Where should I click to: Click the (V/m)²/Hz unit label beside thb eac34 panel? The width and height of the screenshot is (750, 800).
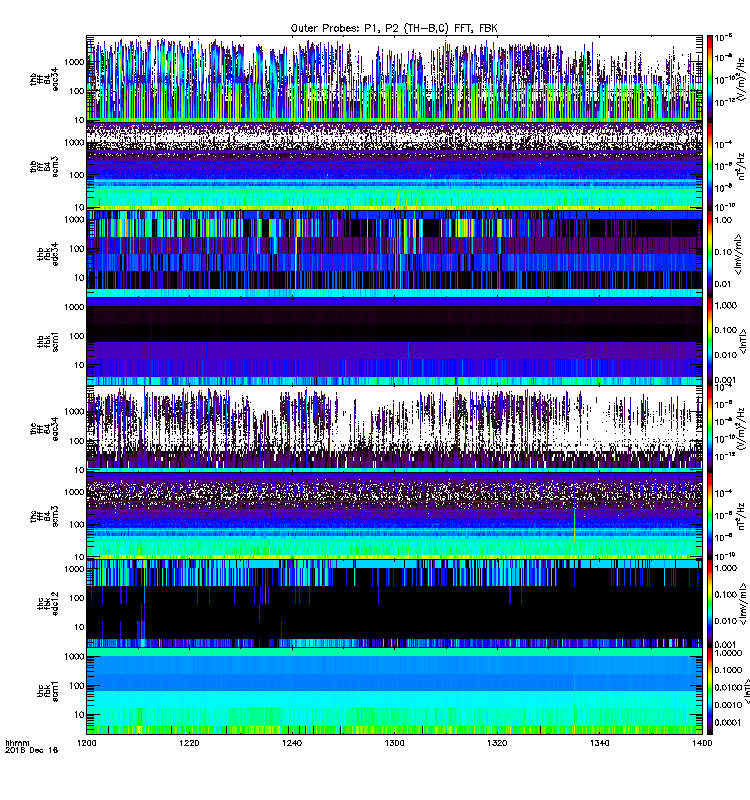click(x=741, y=79)
